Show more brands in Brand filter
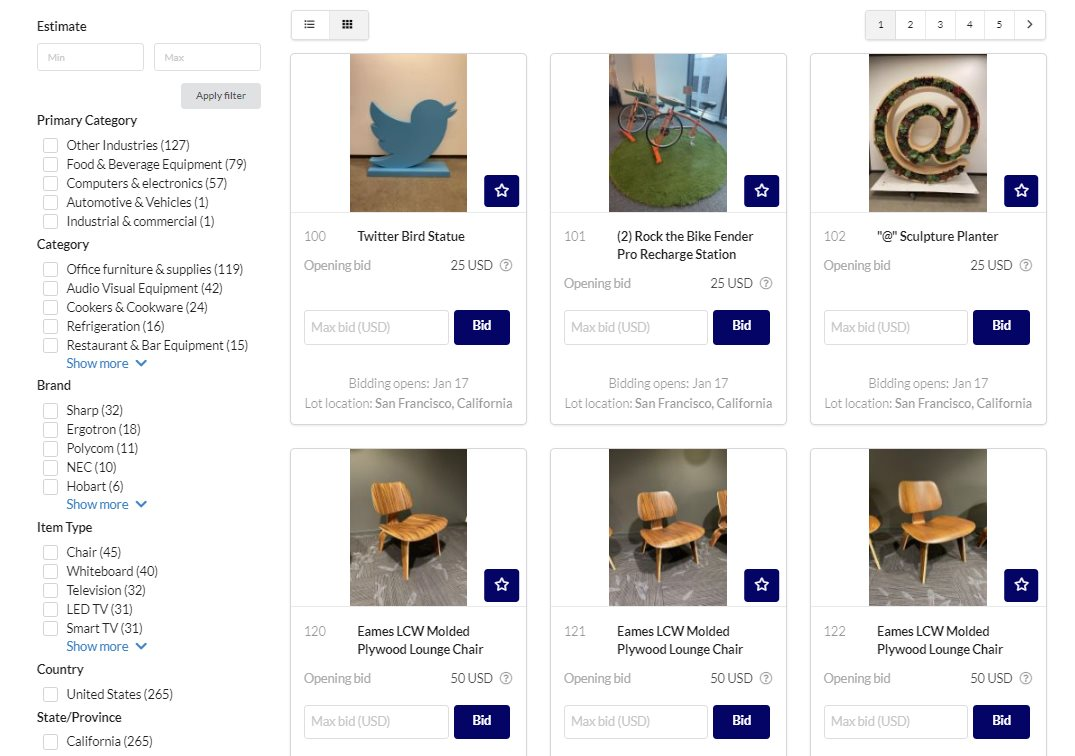Image resolution: width=1075 pixels, height=756 pixels. click(106, 505)
